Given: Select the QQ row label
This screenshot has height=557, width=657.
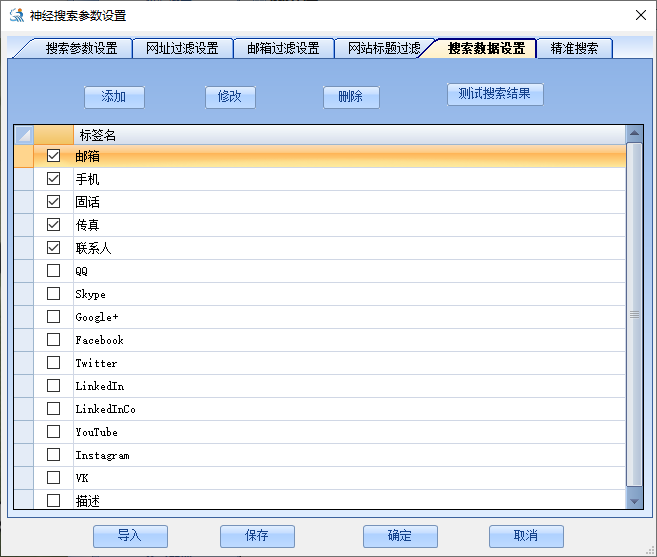Looking at the screenshot, I should coord(82,271).
